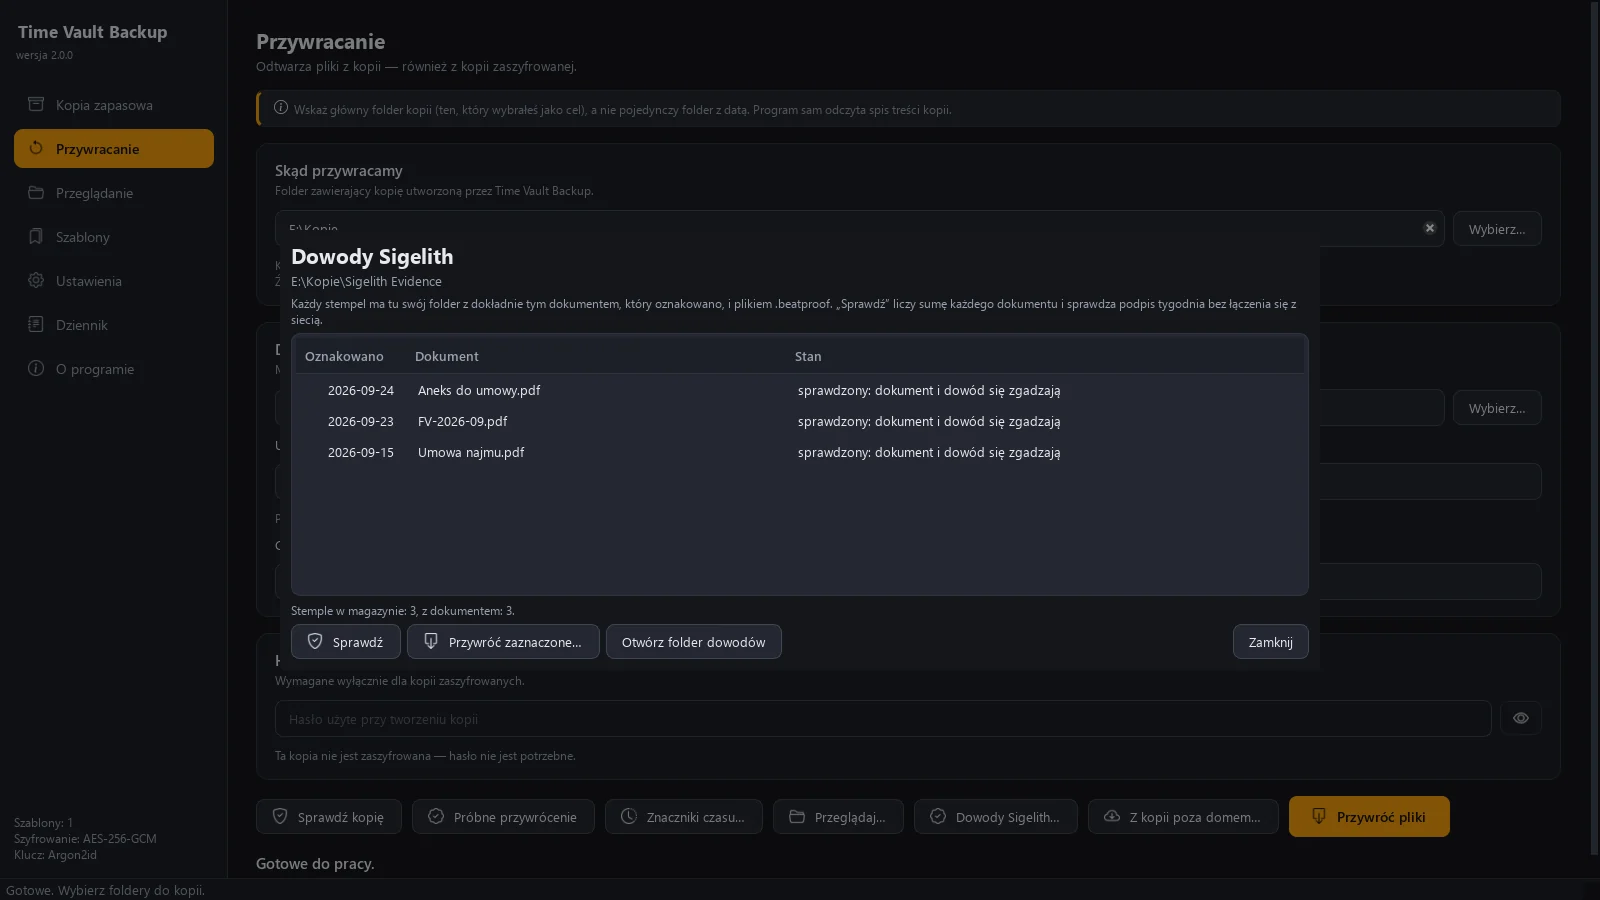
Task: Switch to the Dziennik section
Action: point(114,325)
